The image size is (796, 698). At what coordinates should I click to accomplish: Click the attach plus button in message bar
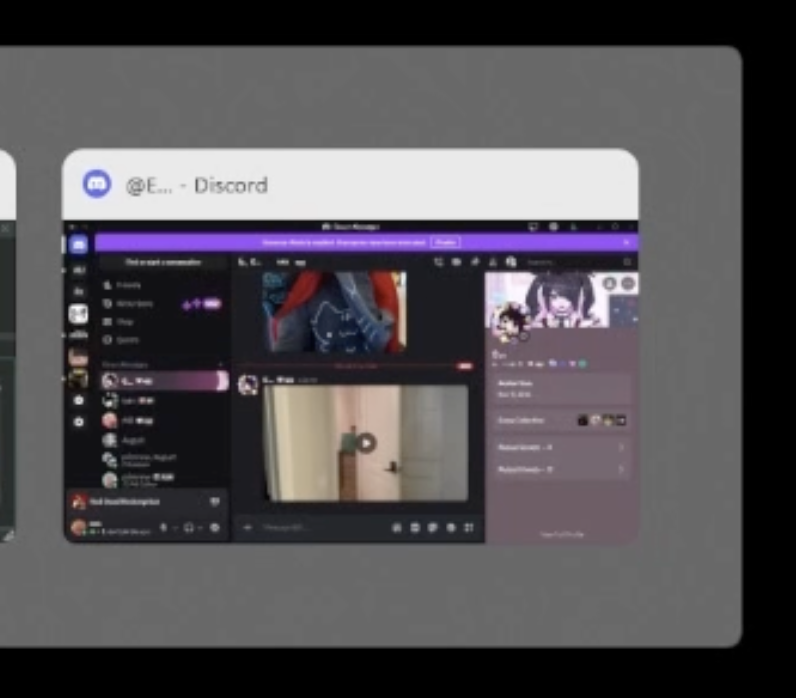[248, 528]
